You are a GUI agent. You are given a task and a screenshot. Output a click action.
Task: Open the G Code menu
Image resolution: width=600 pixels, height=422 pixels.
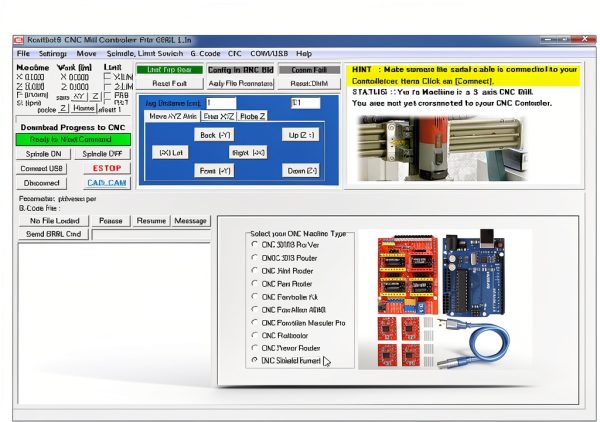(x=205, y=54)
